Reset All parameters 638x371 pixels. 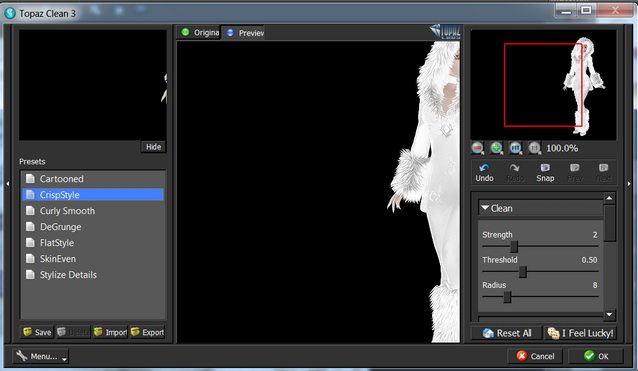507,333
